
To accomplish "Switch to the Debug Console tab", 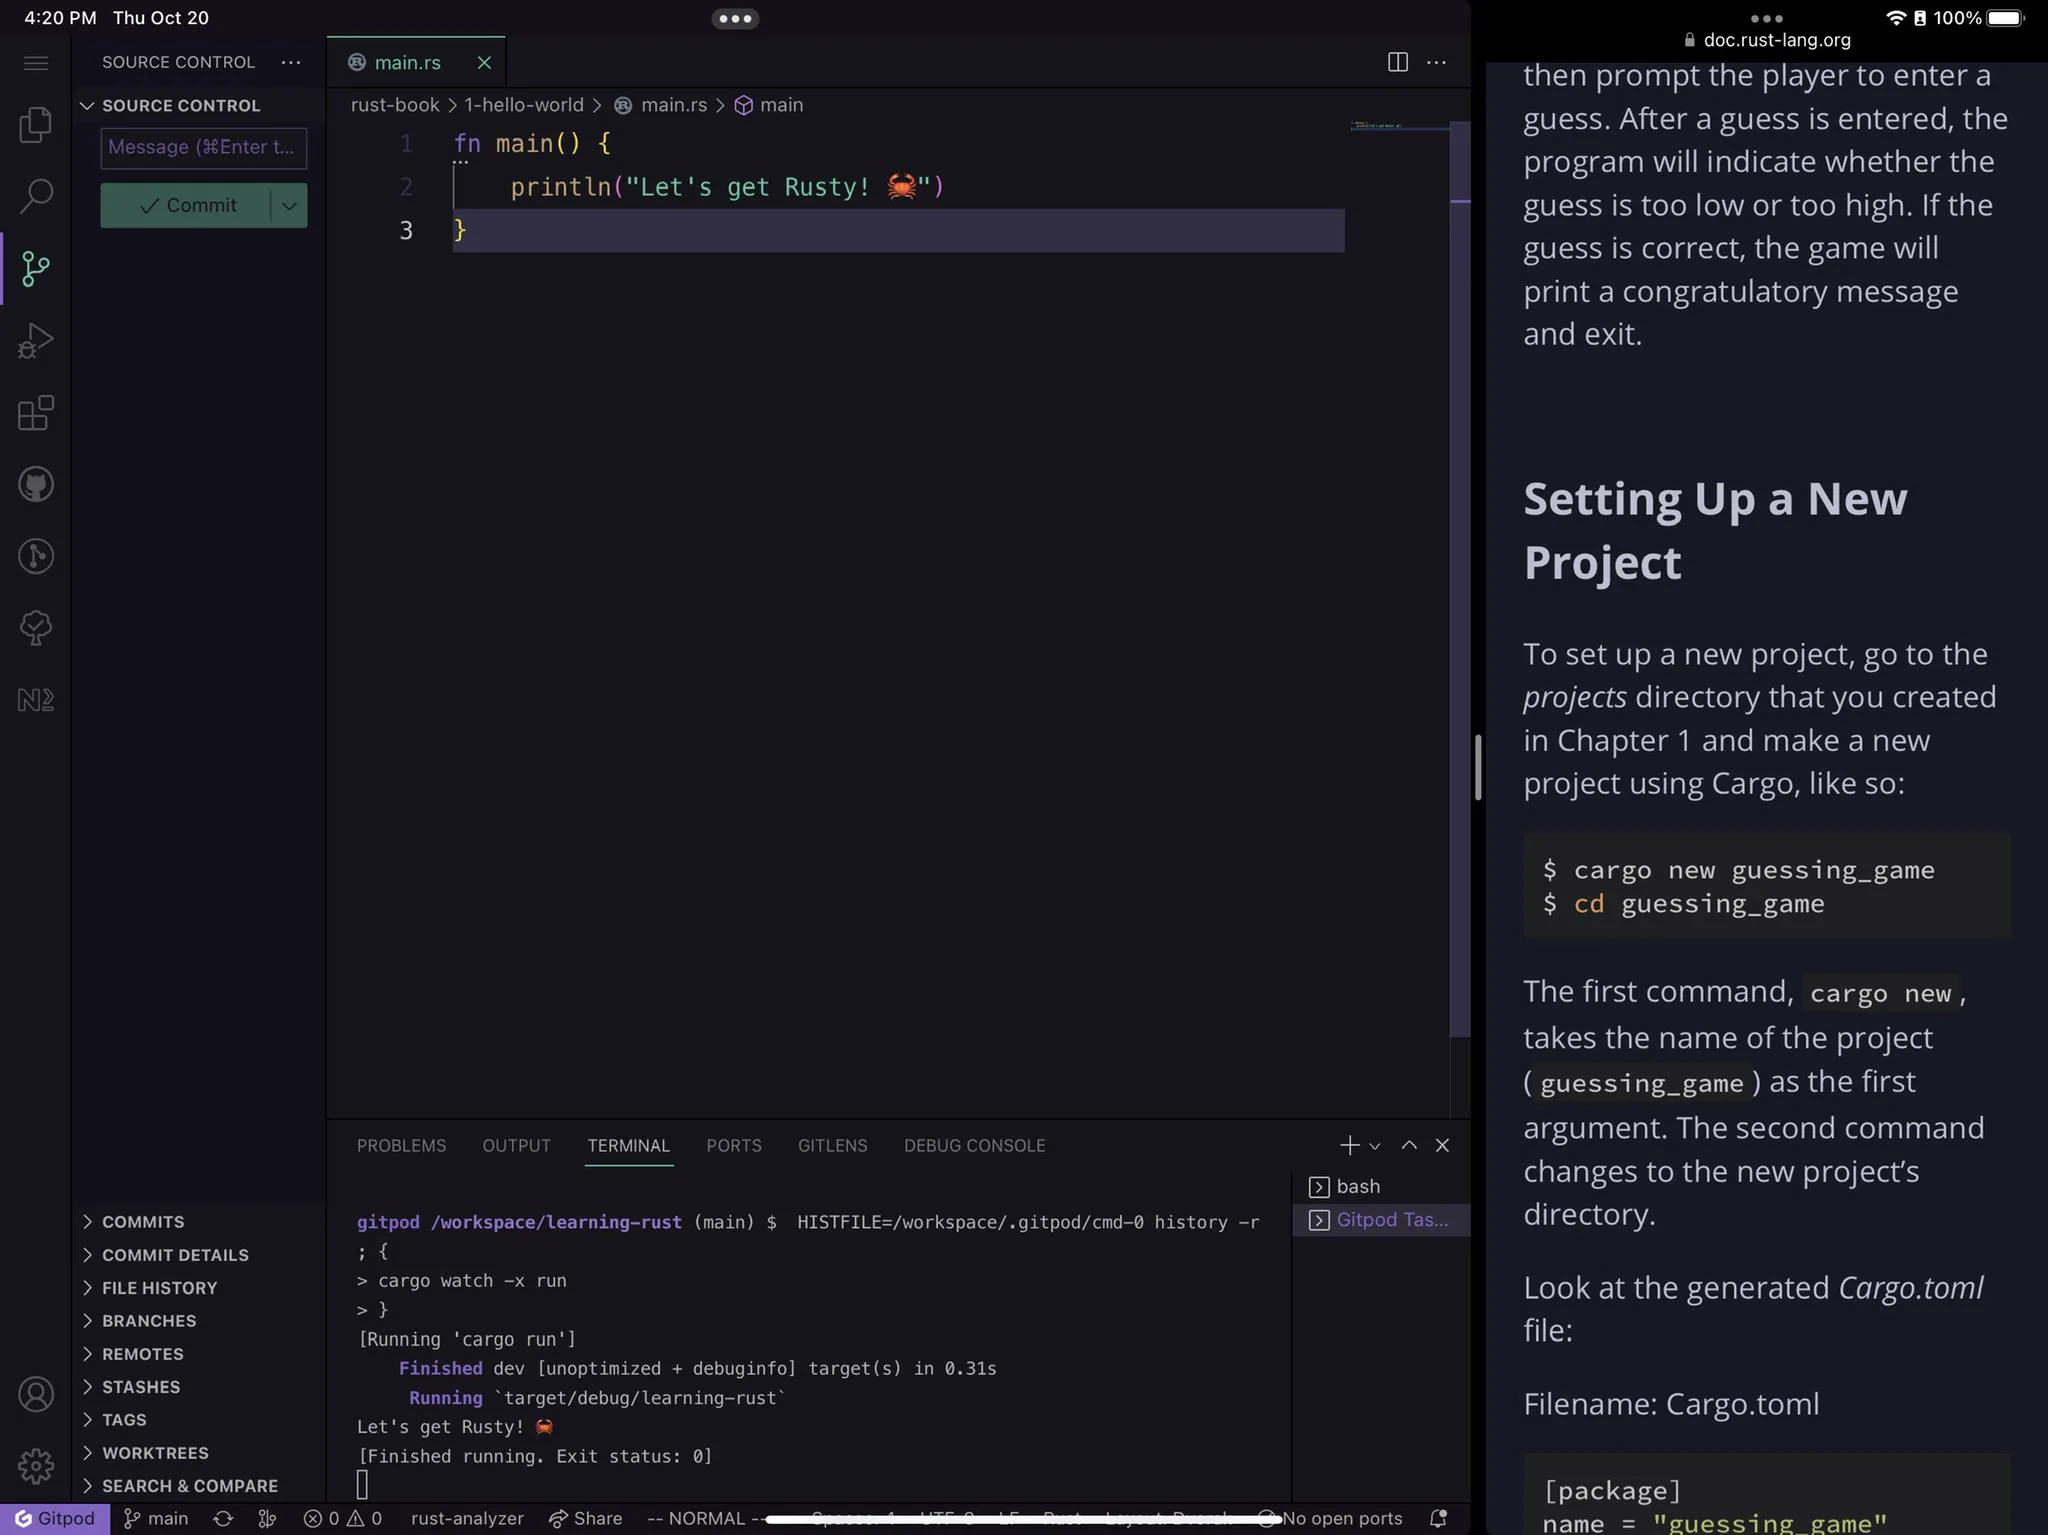I will 974,1145.
